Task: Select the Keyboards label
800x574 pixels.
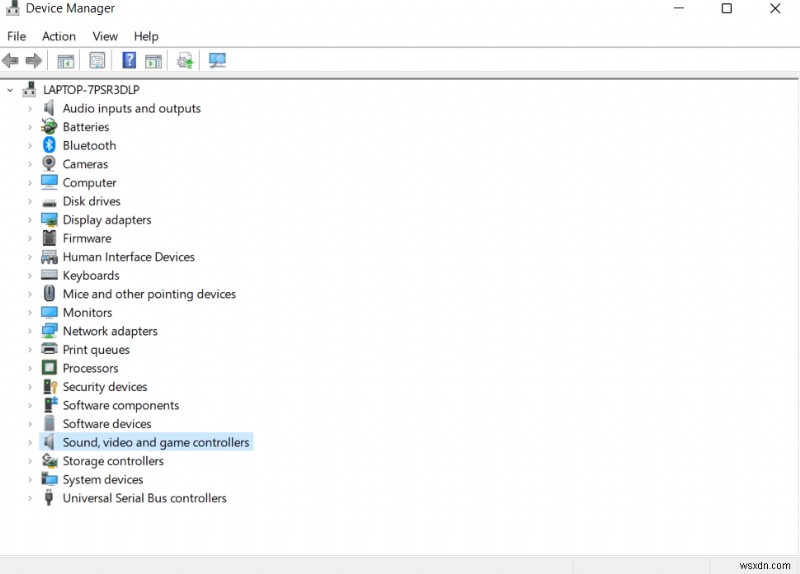Action: click(x=91, y=276)
